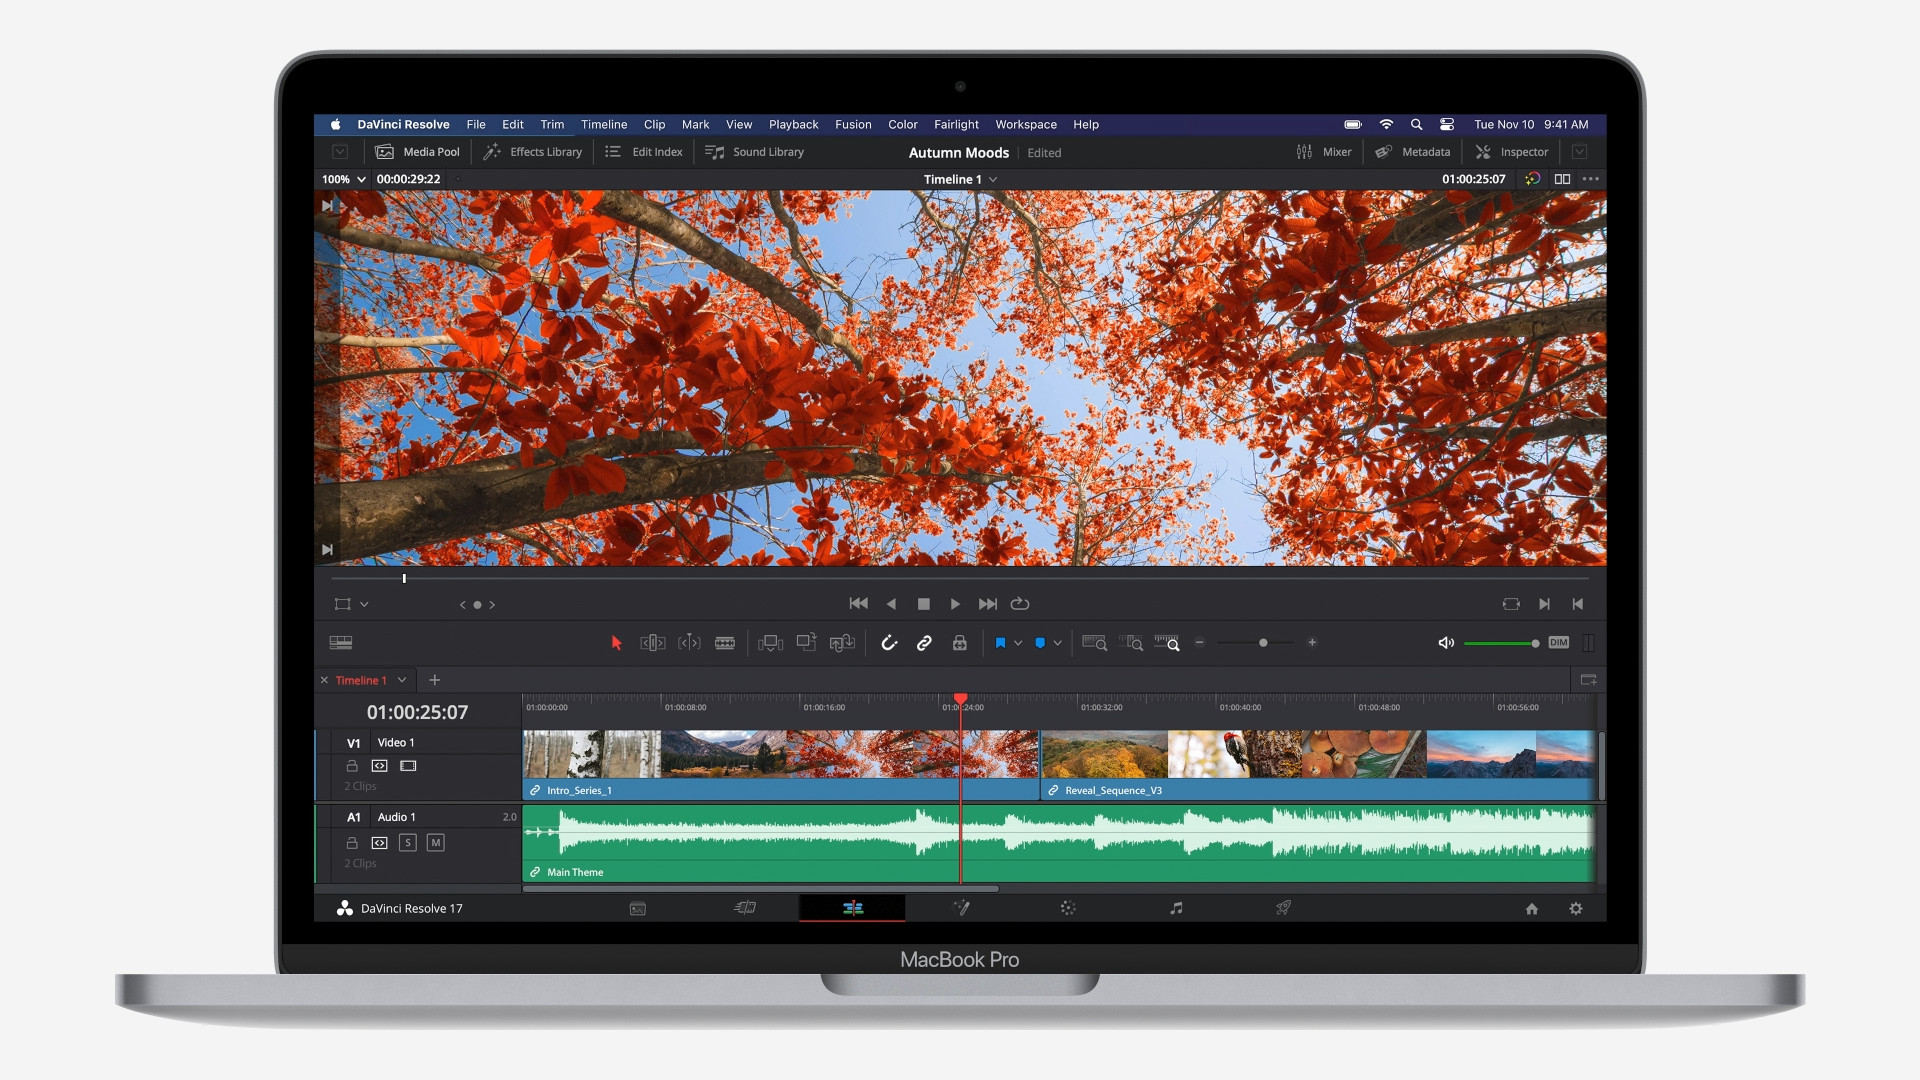Open the Effects Library panel
This screenshot has height=1080, width=1920.
(532, 152)
